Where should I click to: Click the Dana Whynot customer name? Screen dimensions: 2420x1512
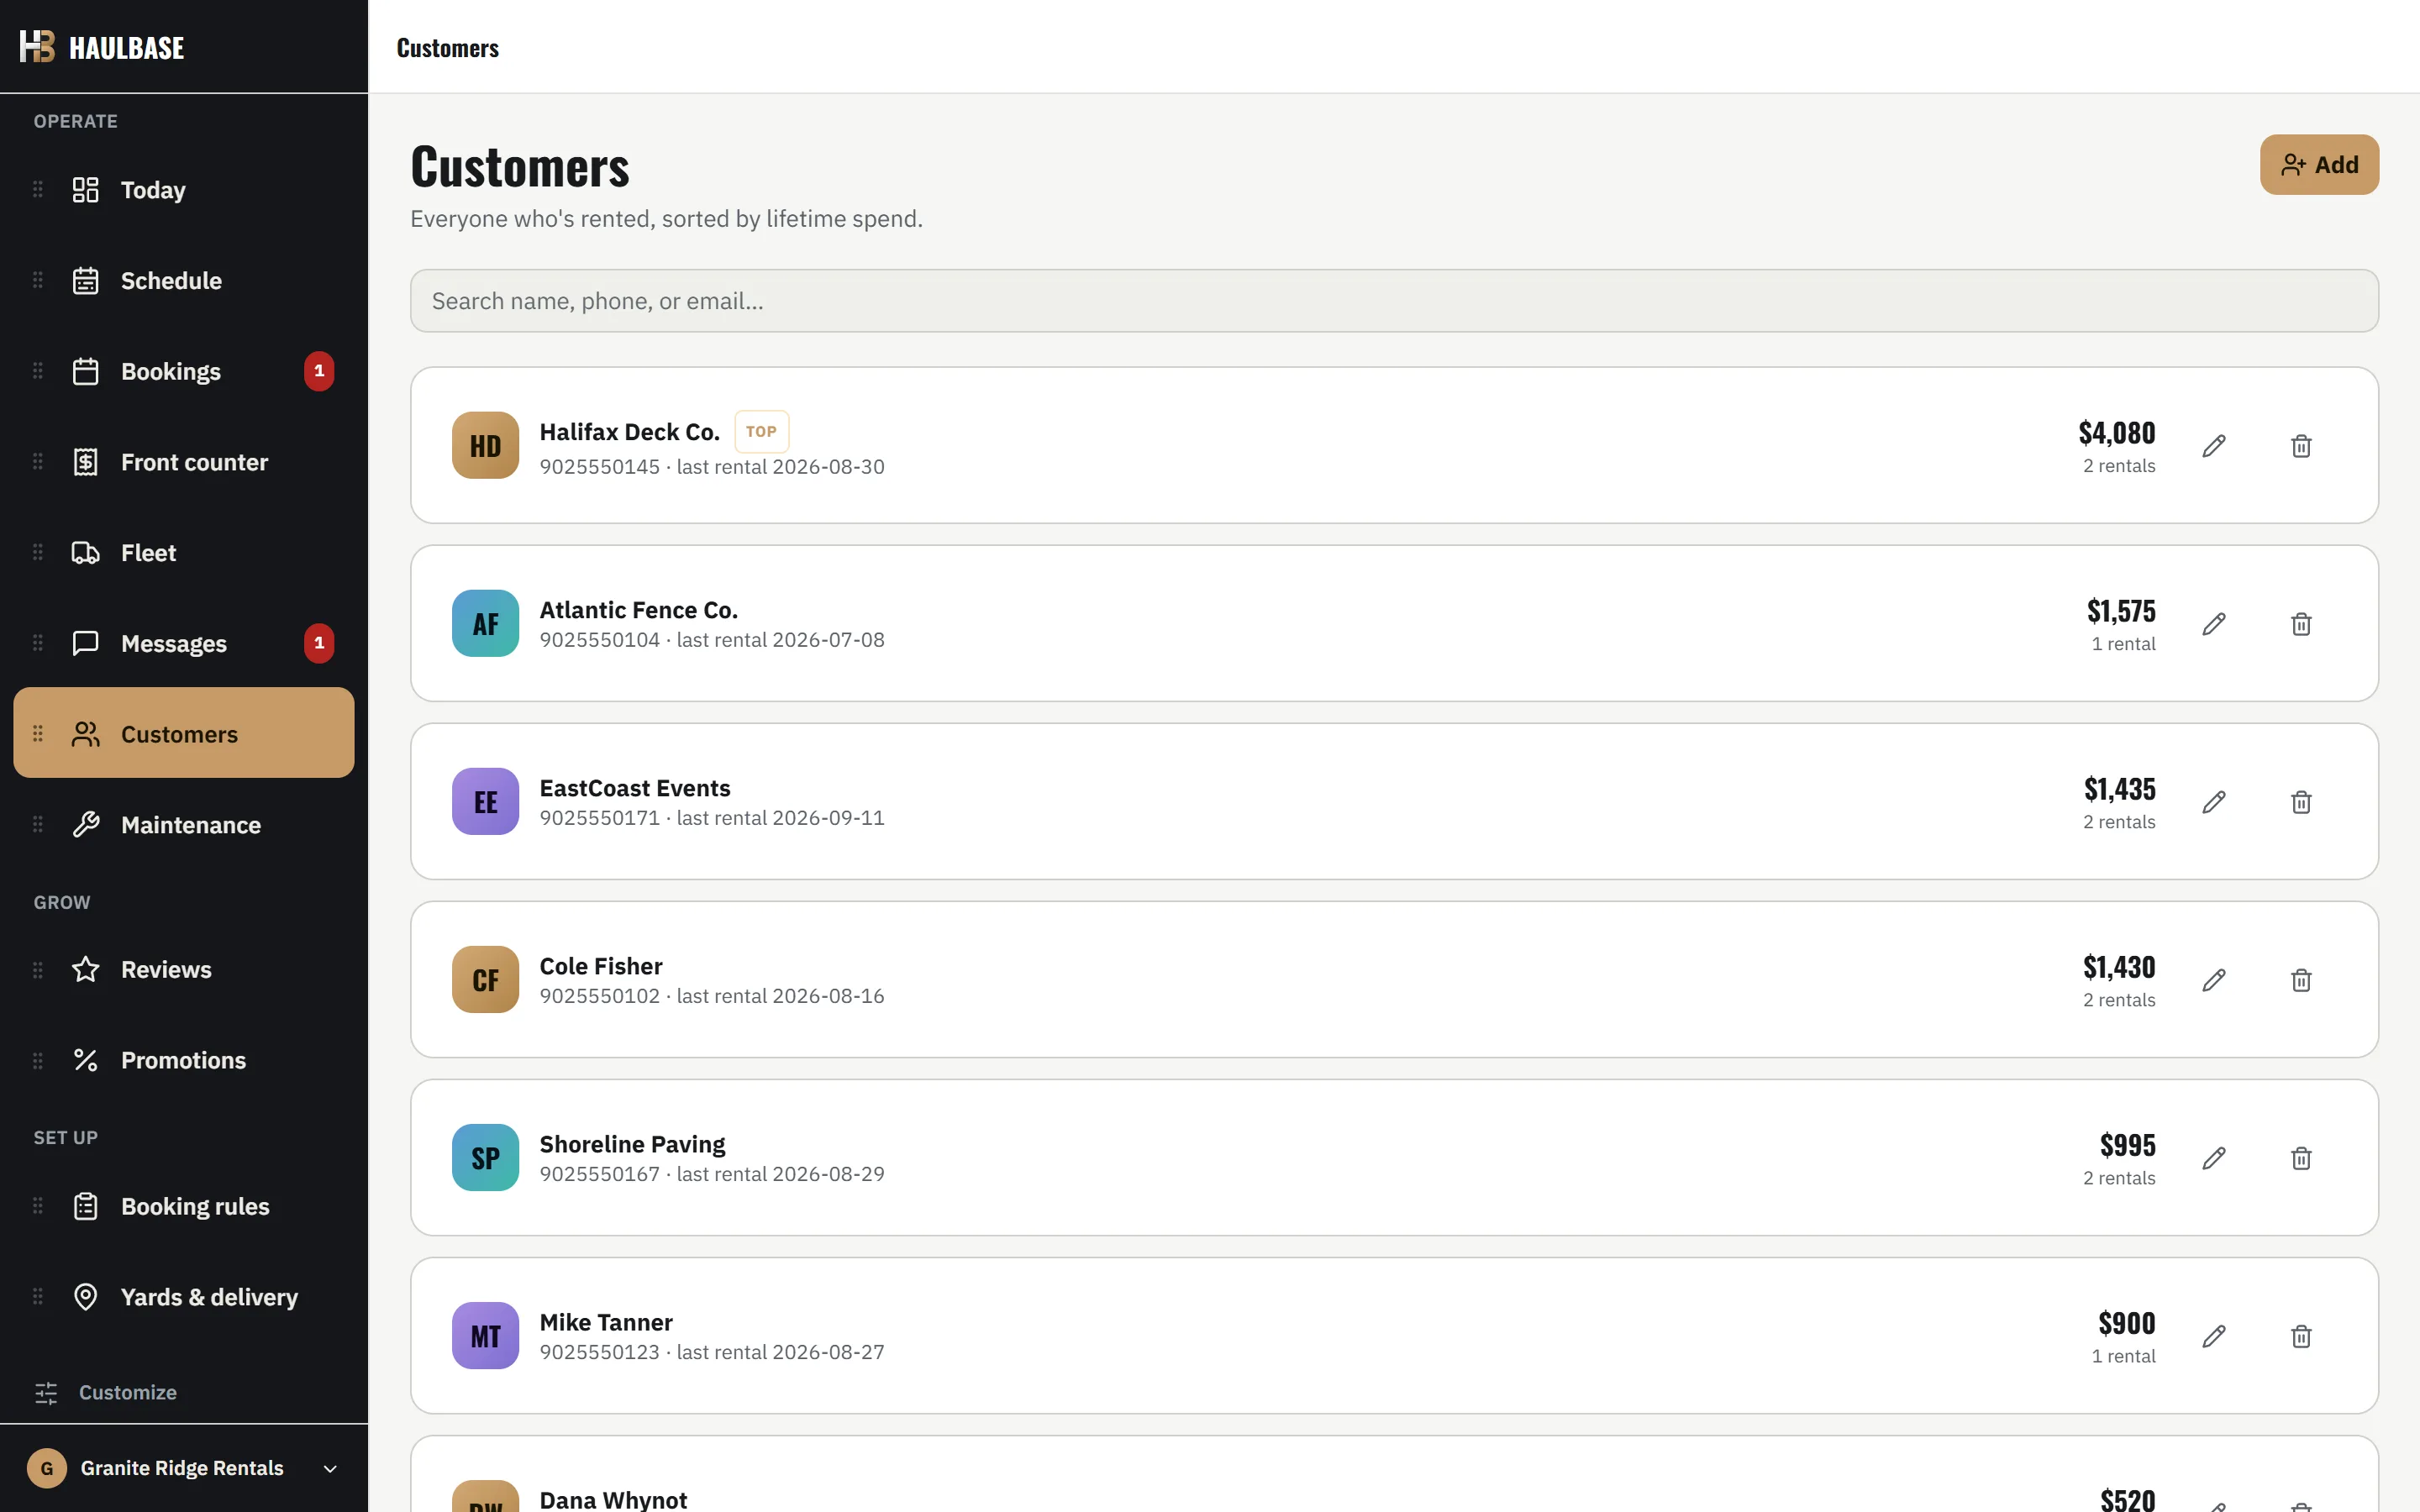pyautogui.click(x=613, y=1499)
